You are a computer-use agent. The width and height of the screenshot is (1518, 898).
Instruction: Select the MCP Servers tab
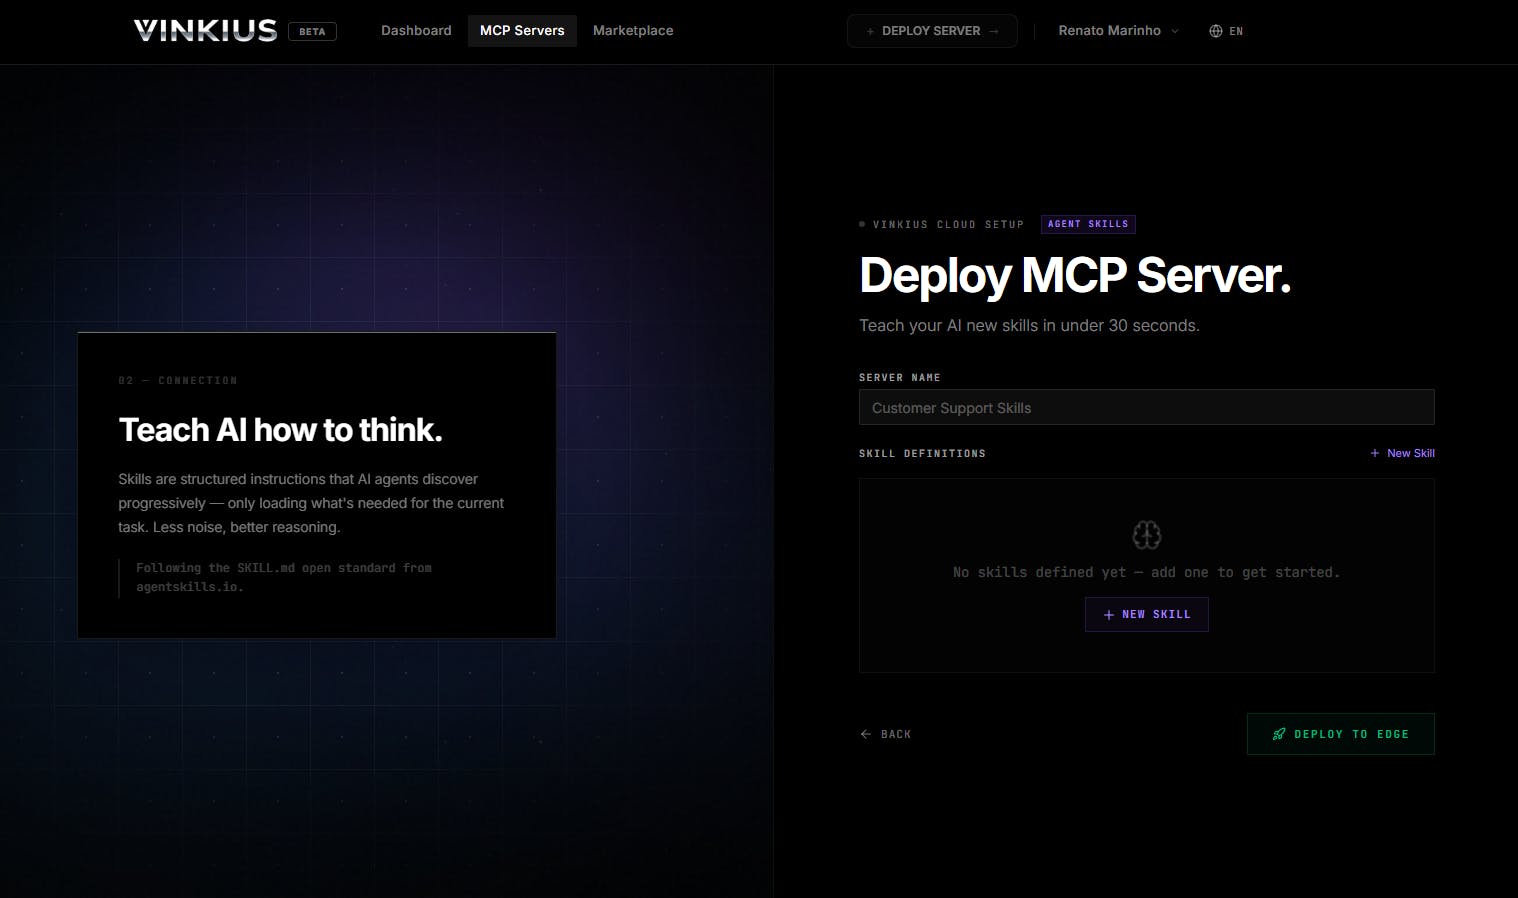point(522,31)
